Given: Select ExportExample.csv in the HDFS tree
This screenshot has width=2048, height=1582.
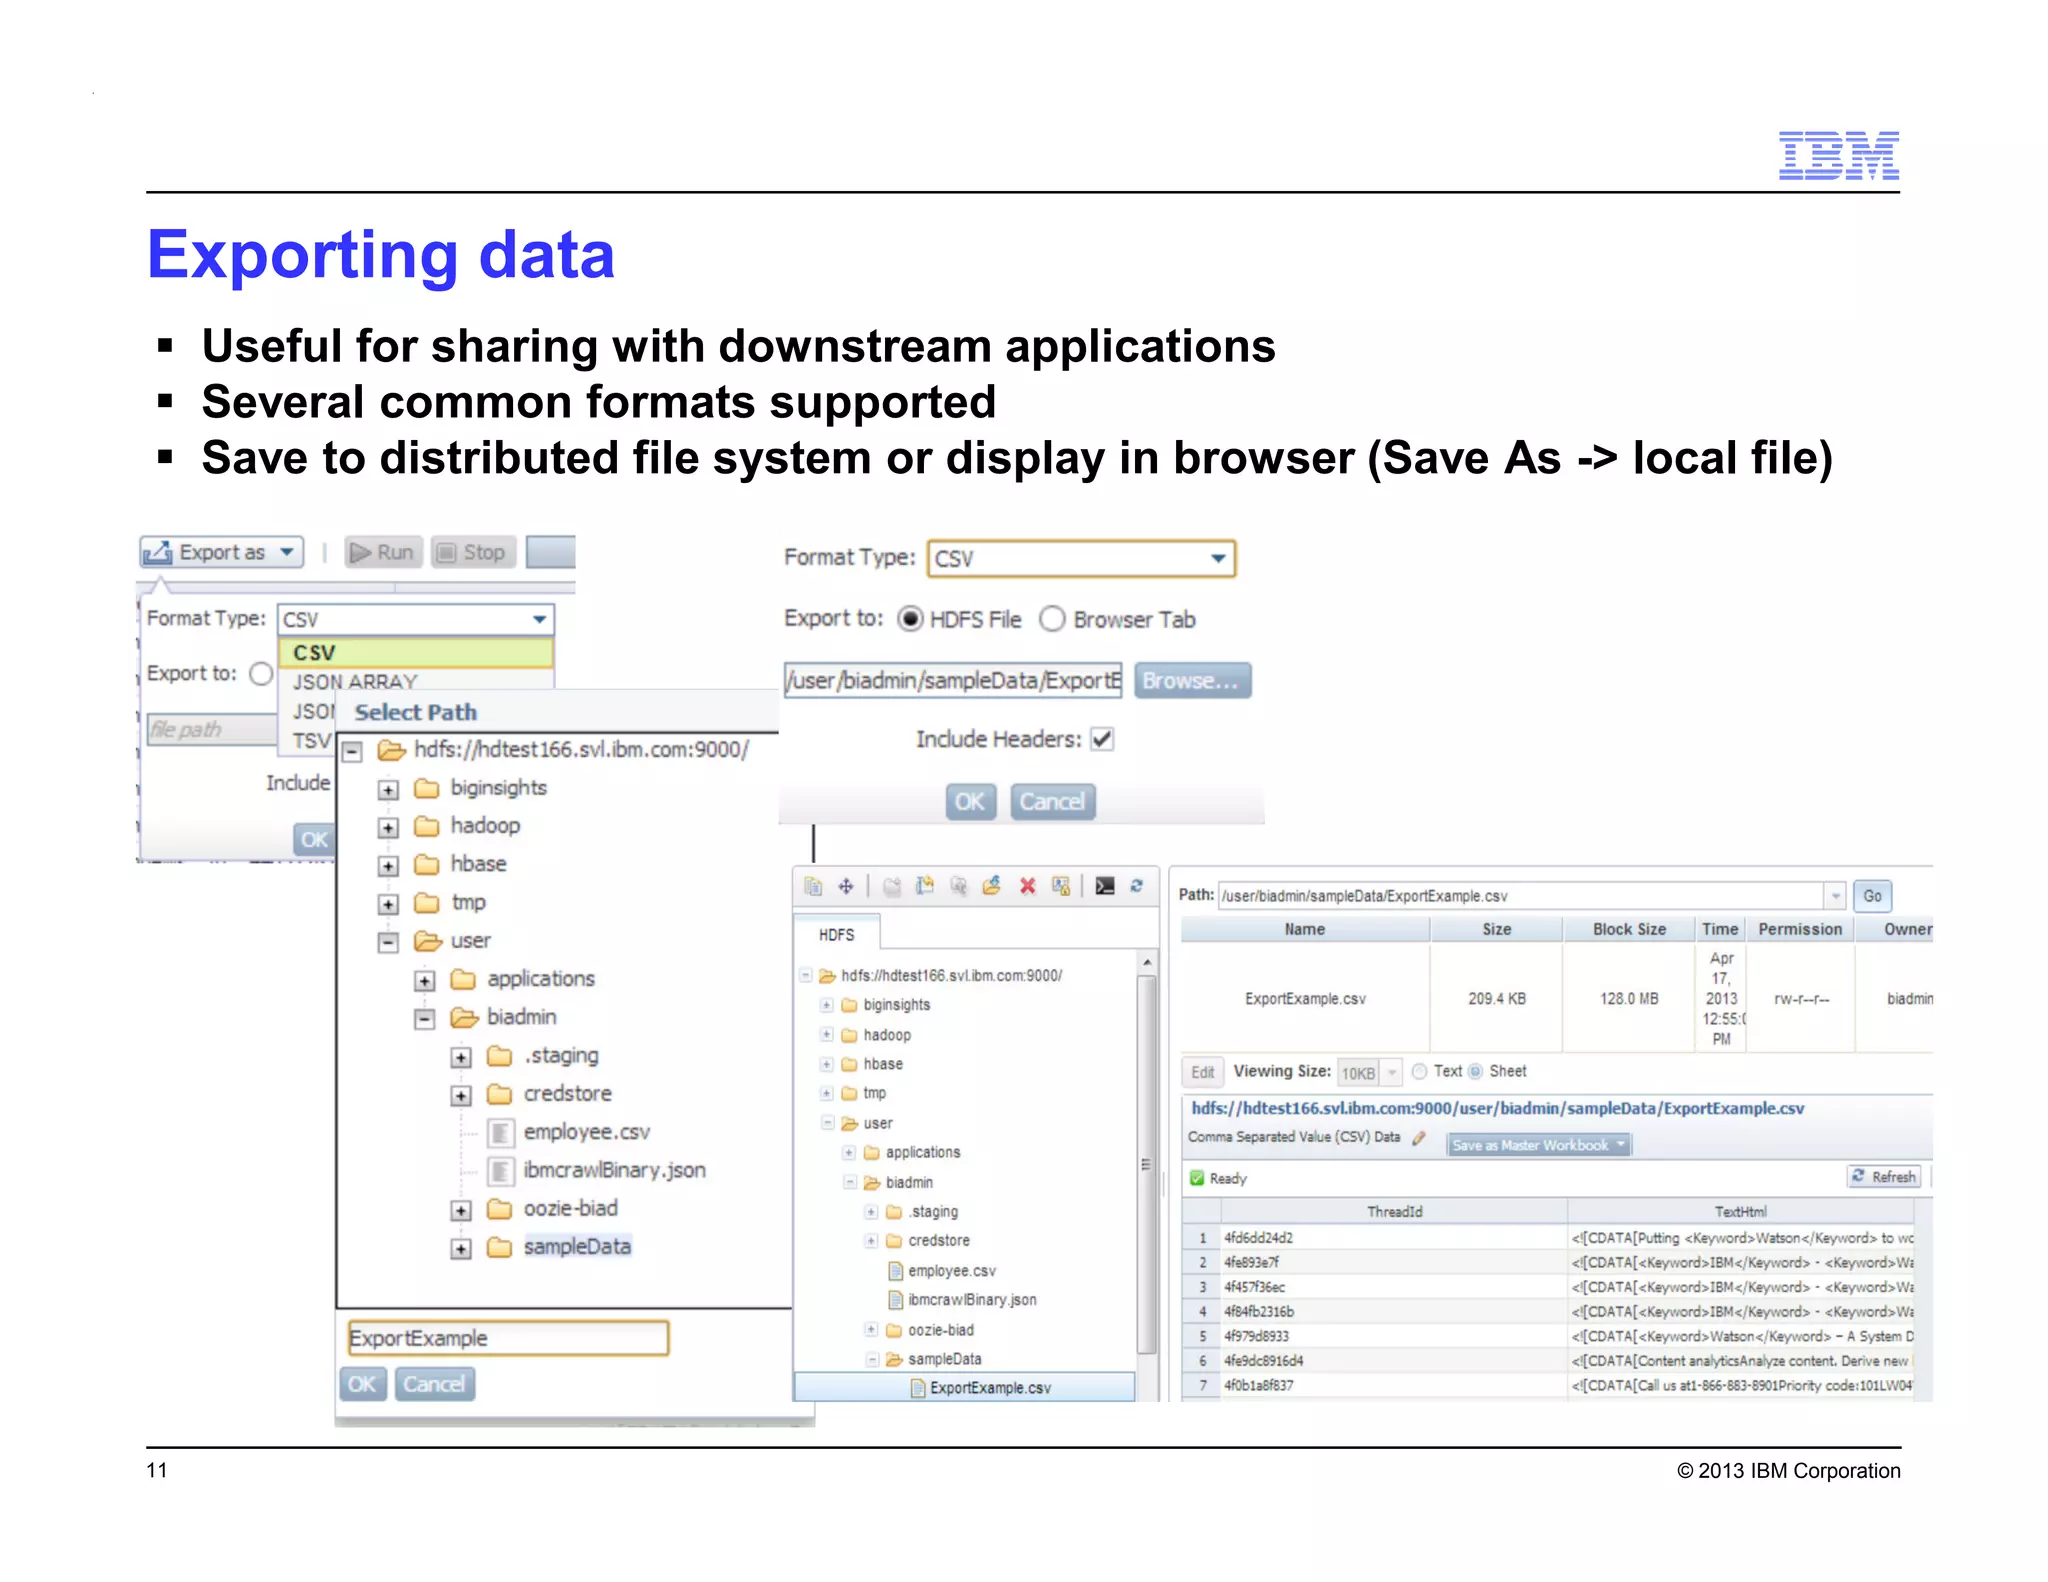Looking at the screenshot, I should [966, 1388].
